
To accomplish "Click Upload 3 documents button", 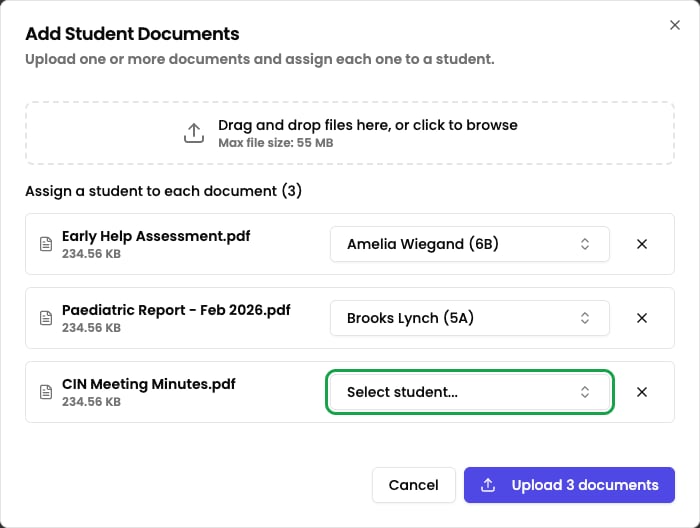I will (569, 485).
